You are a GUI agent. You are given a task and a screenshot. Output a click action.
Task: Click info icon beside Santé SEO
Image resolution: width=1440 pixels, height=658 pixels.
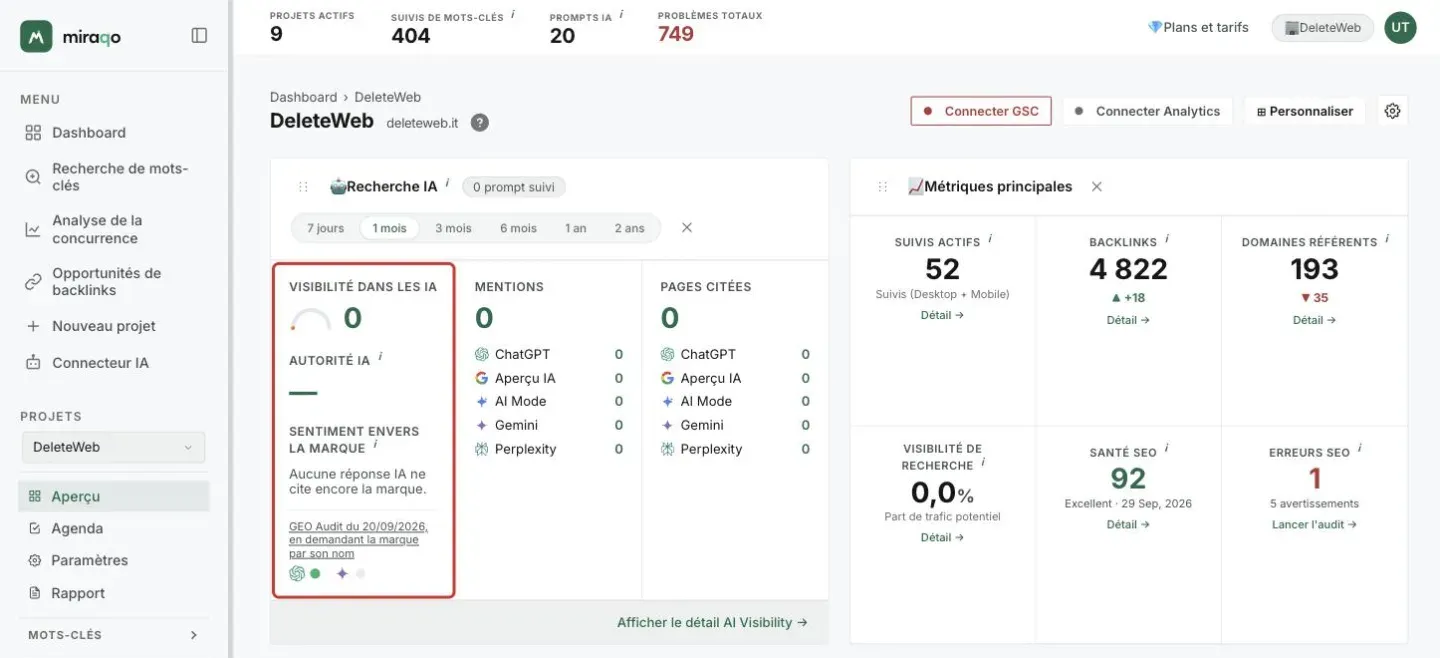click(1167, 449)
